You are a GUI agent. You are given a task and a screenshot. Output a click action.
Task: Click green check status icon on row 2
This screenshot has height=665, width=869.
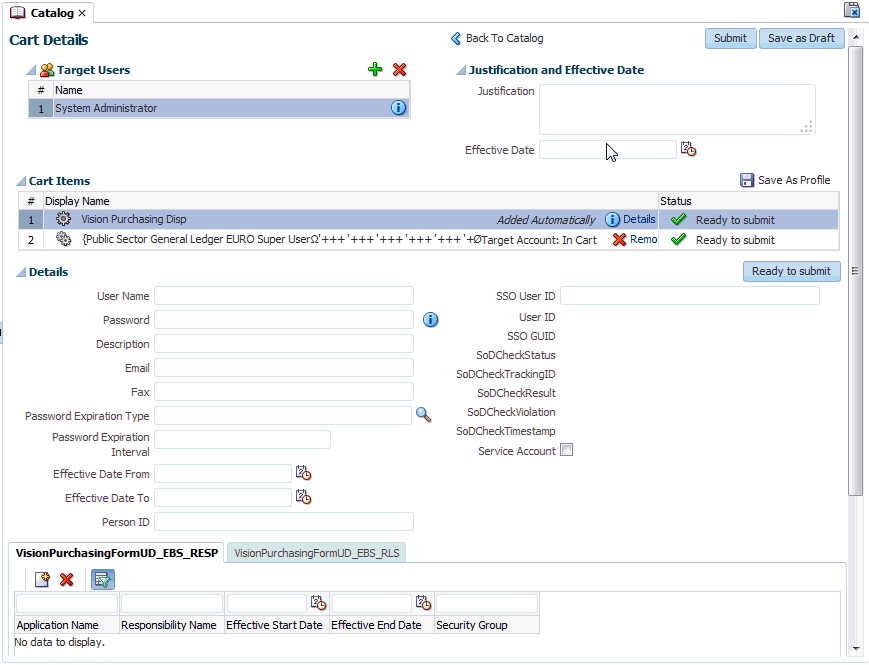(678, 239)
